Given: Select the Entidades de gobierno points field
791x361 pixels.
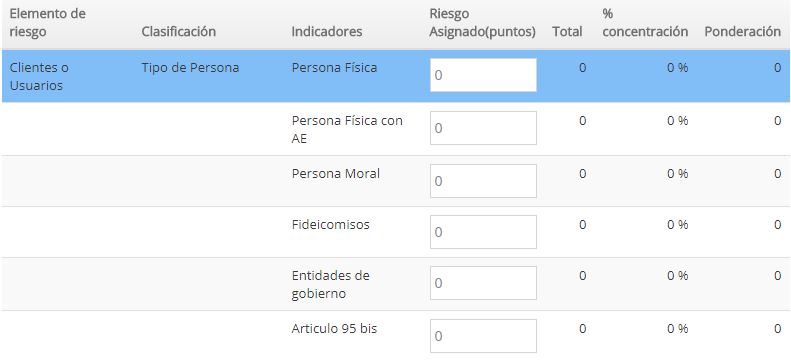Looking at the screenshot, I should pos(483,283).
